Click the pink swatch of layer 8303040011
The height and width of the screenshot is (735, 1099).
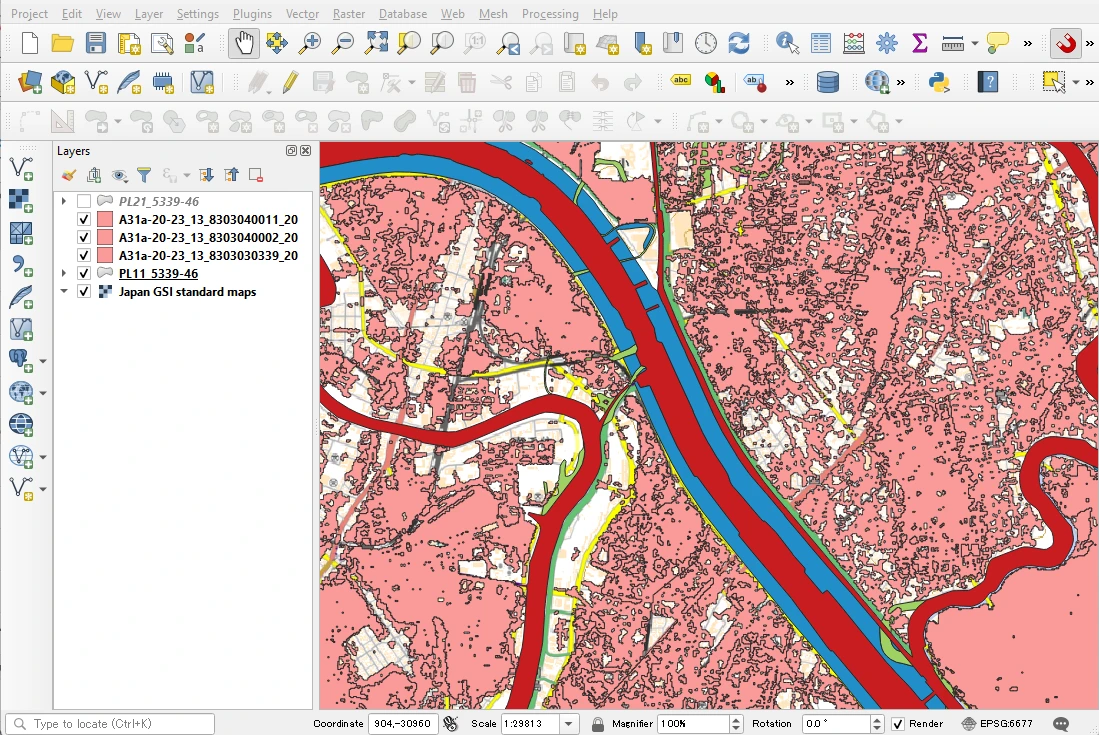pos(106,219)
